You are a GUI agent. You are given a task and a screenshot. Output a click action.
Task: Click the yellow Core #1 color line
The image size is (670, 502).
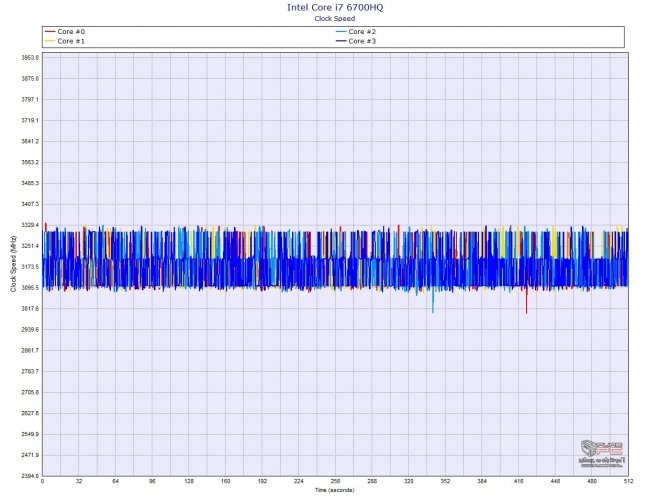tap(50, 41)
